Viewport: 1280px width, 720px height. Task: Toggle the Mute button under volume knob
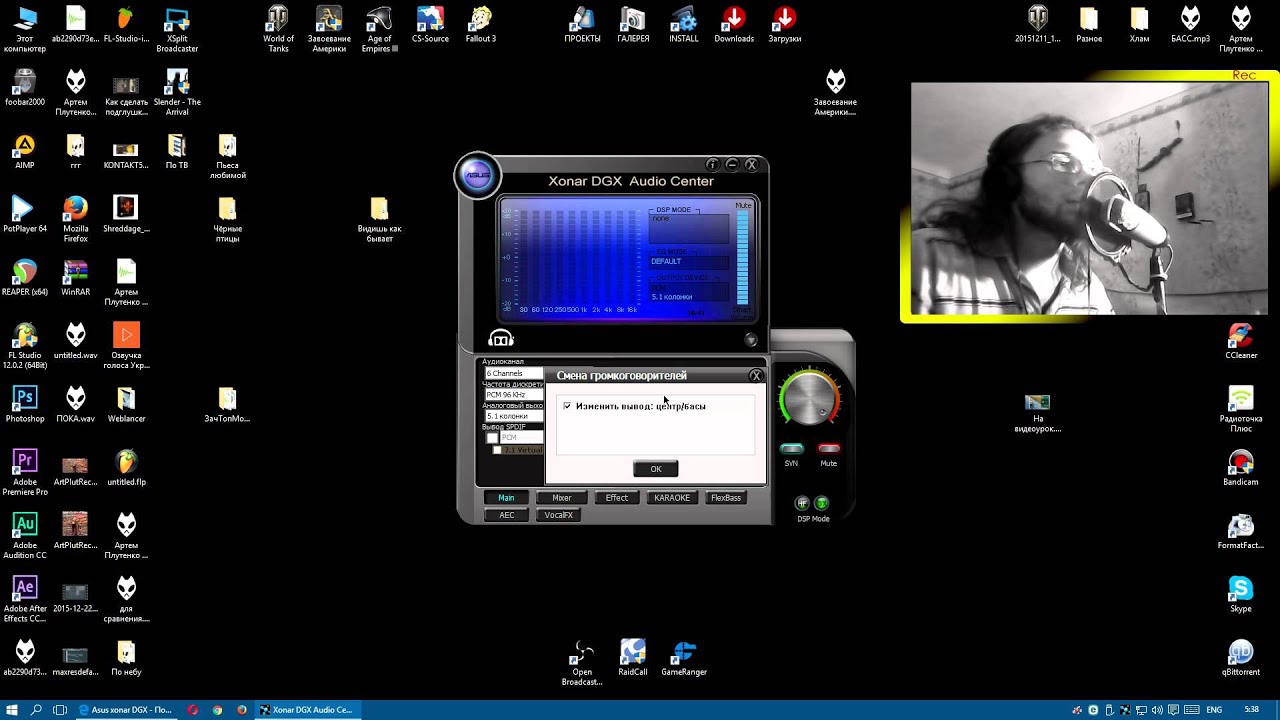(x=828, y=449)
